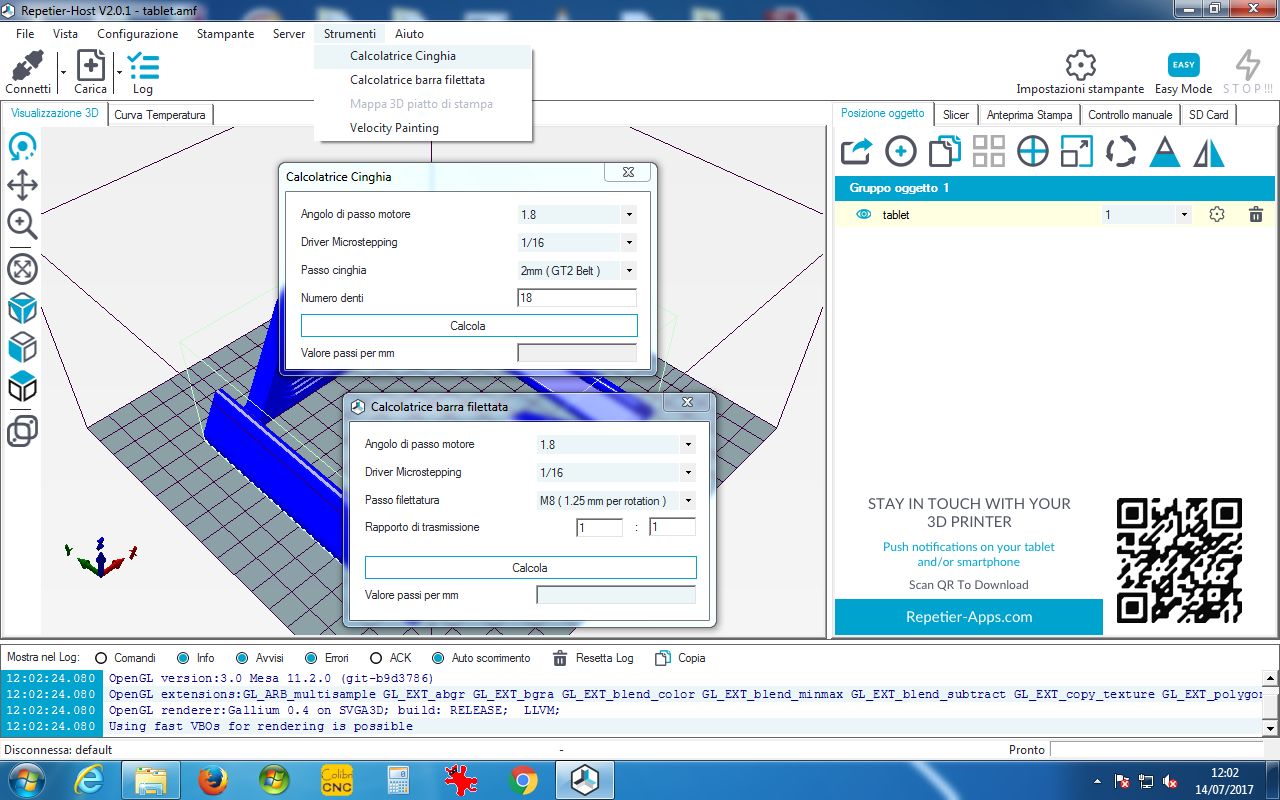1280x800 pixels.
Task: Toggle the Auto scorrimento option
Action: (x=438, y=658)
